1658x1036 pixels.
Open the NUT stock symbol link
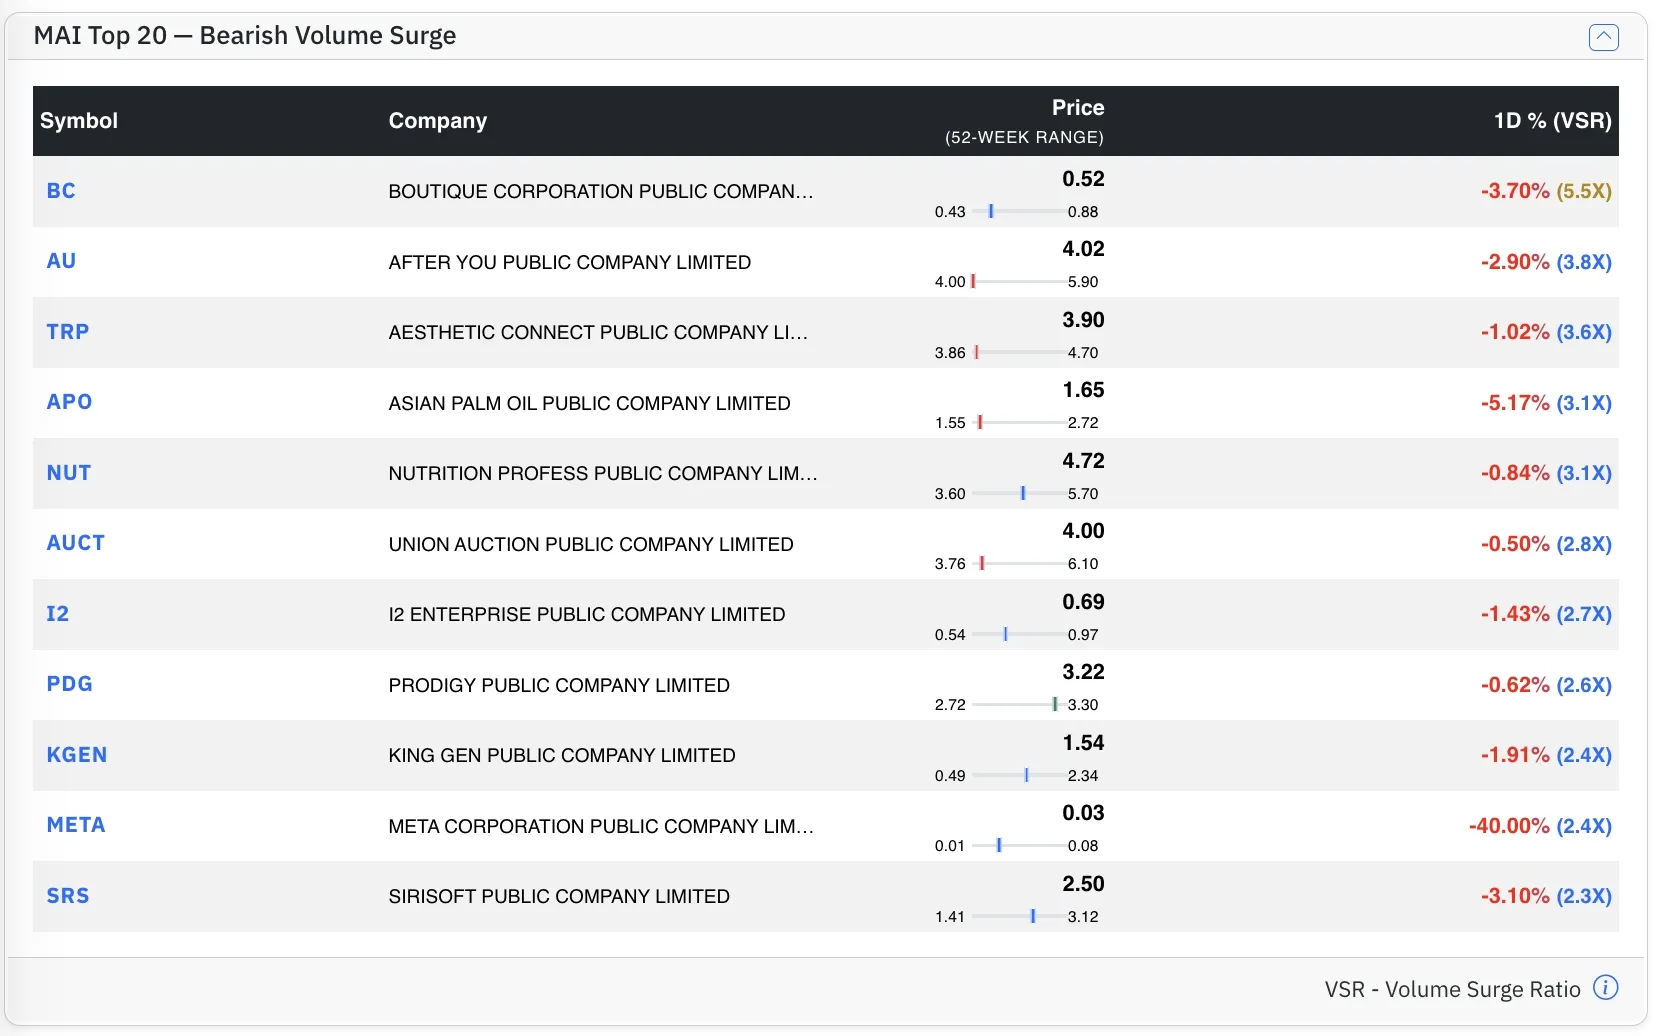tap(69, 473)
